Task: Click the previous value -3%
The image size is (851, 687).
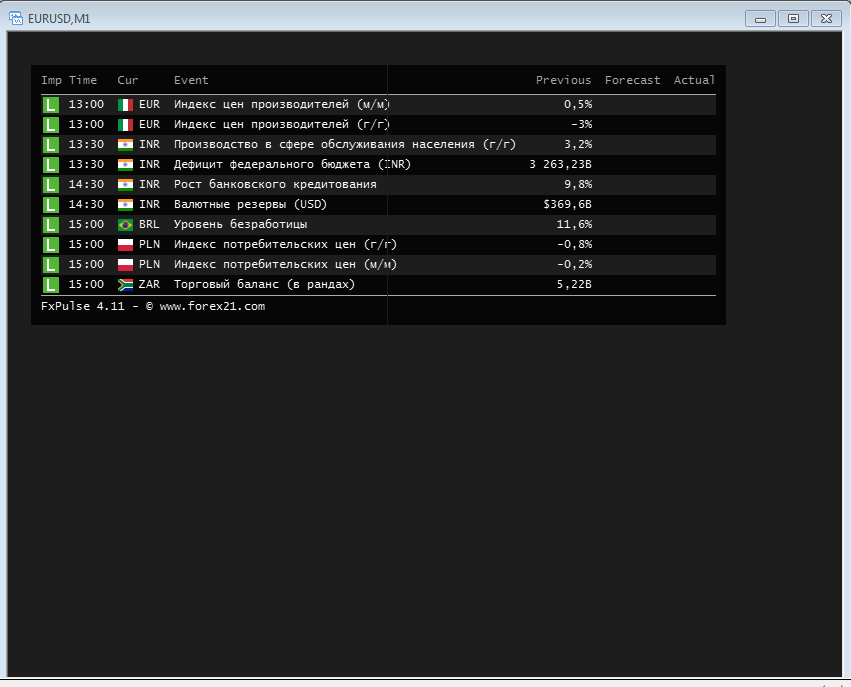Action: coord(581,124)
